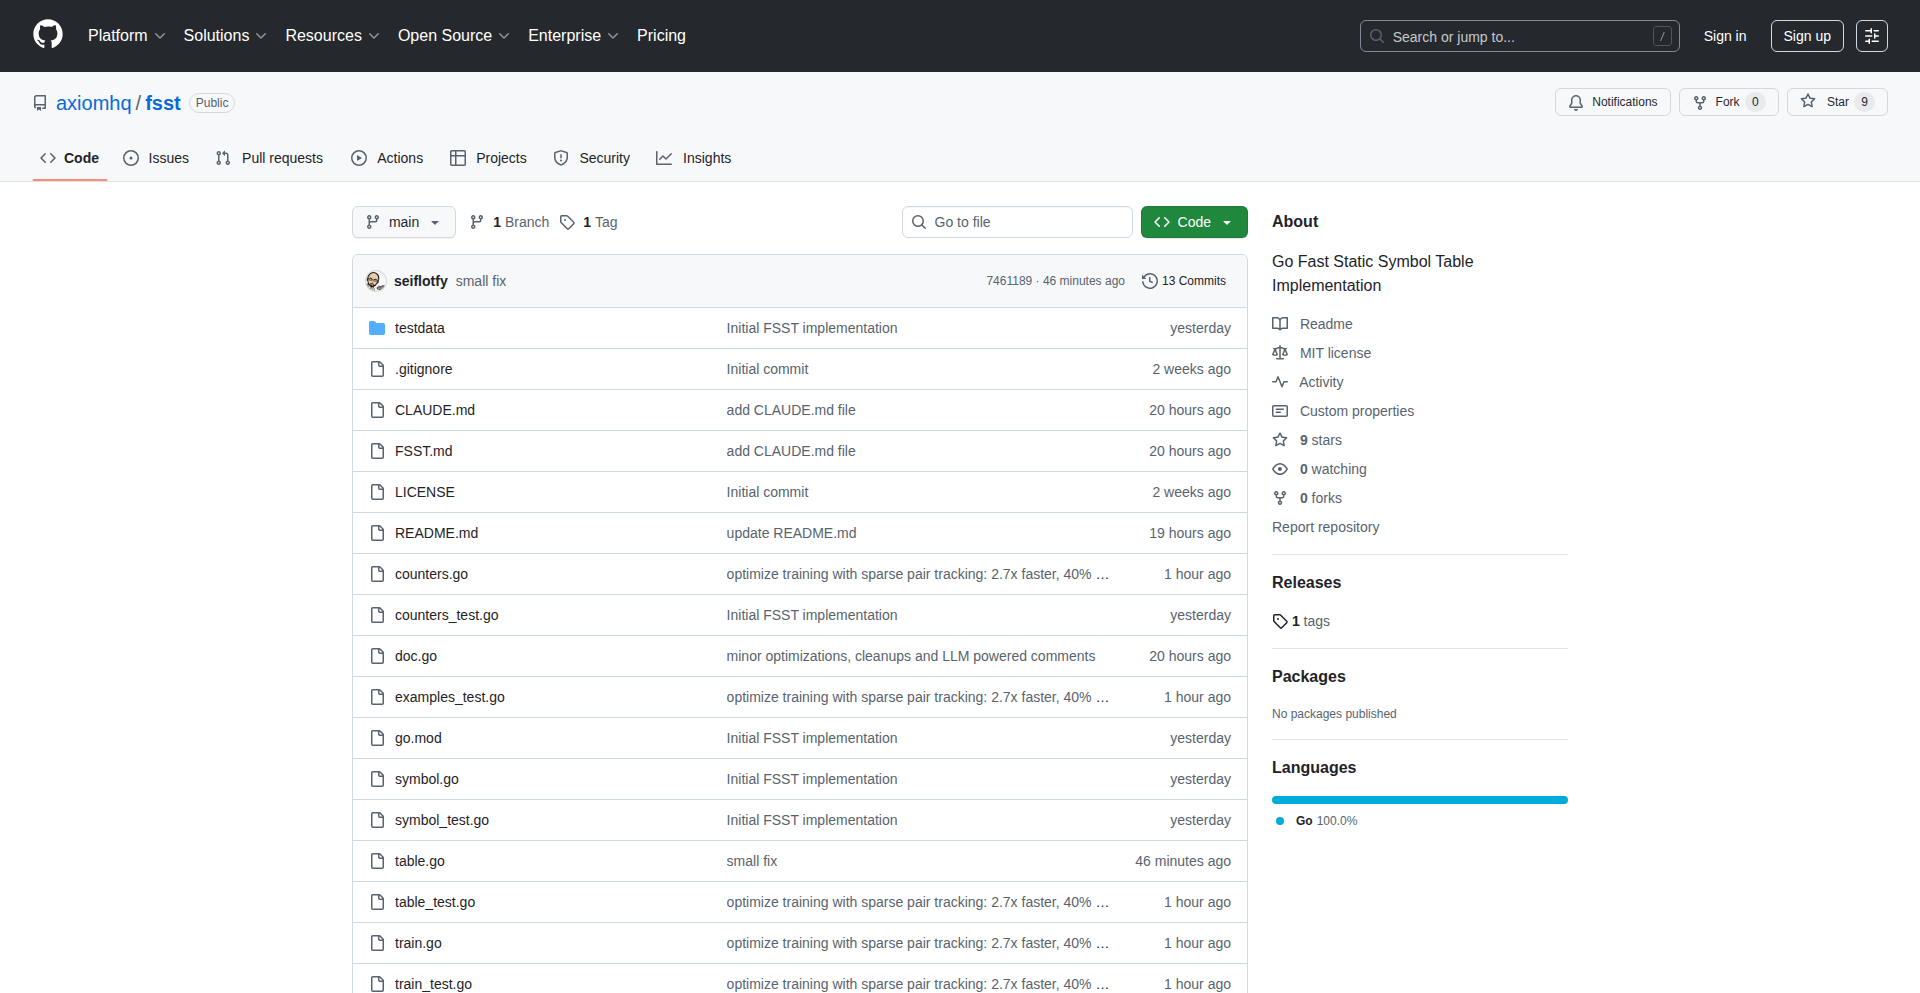This screenshot has width=1920, height=993.
Task: Expand the main branch dropdown
Action: (x=403, y=222)
